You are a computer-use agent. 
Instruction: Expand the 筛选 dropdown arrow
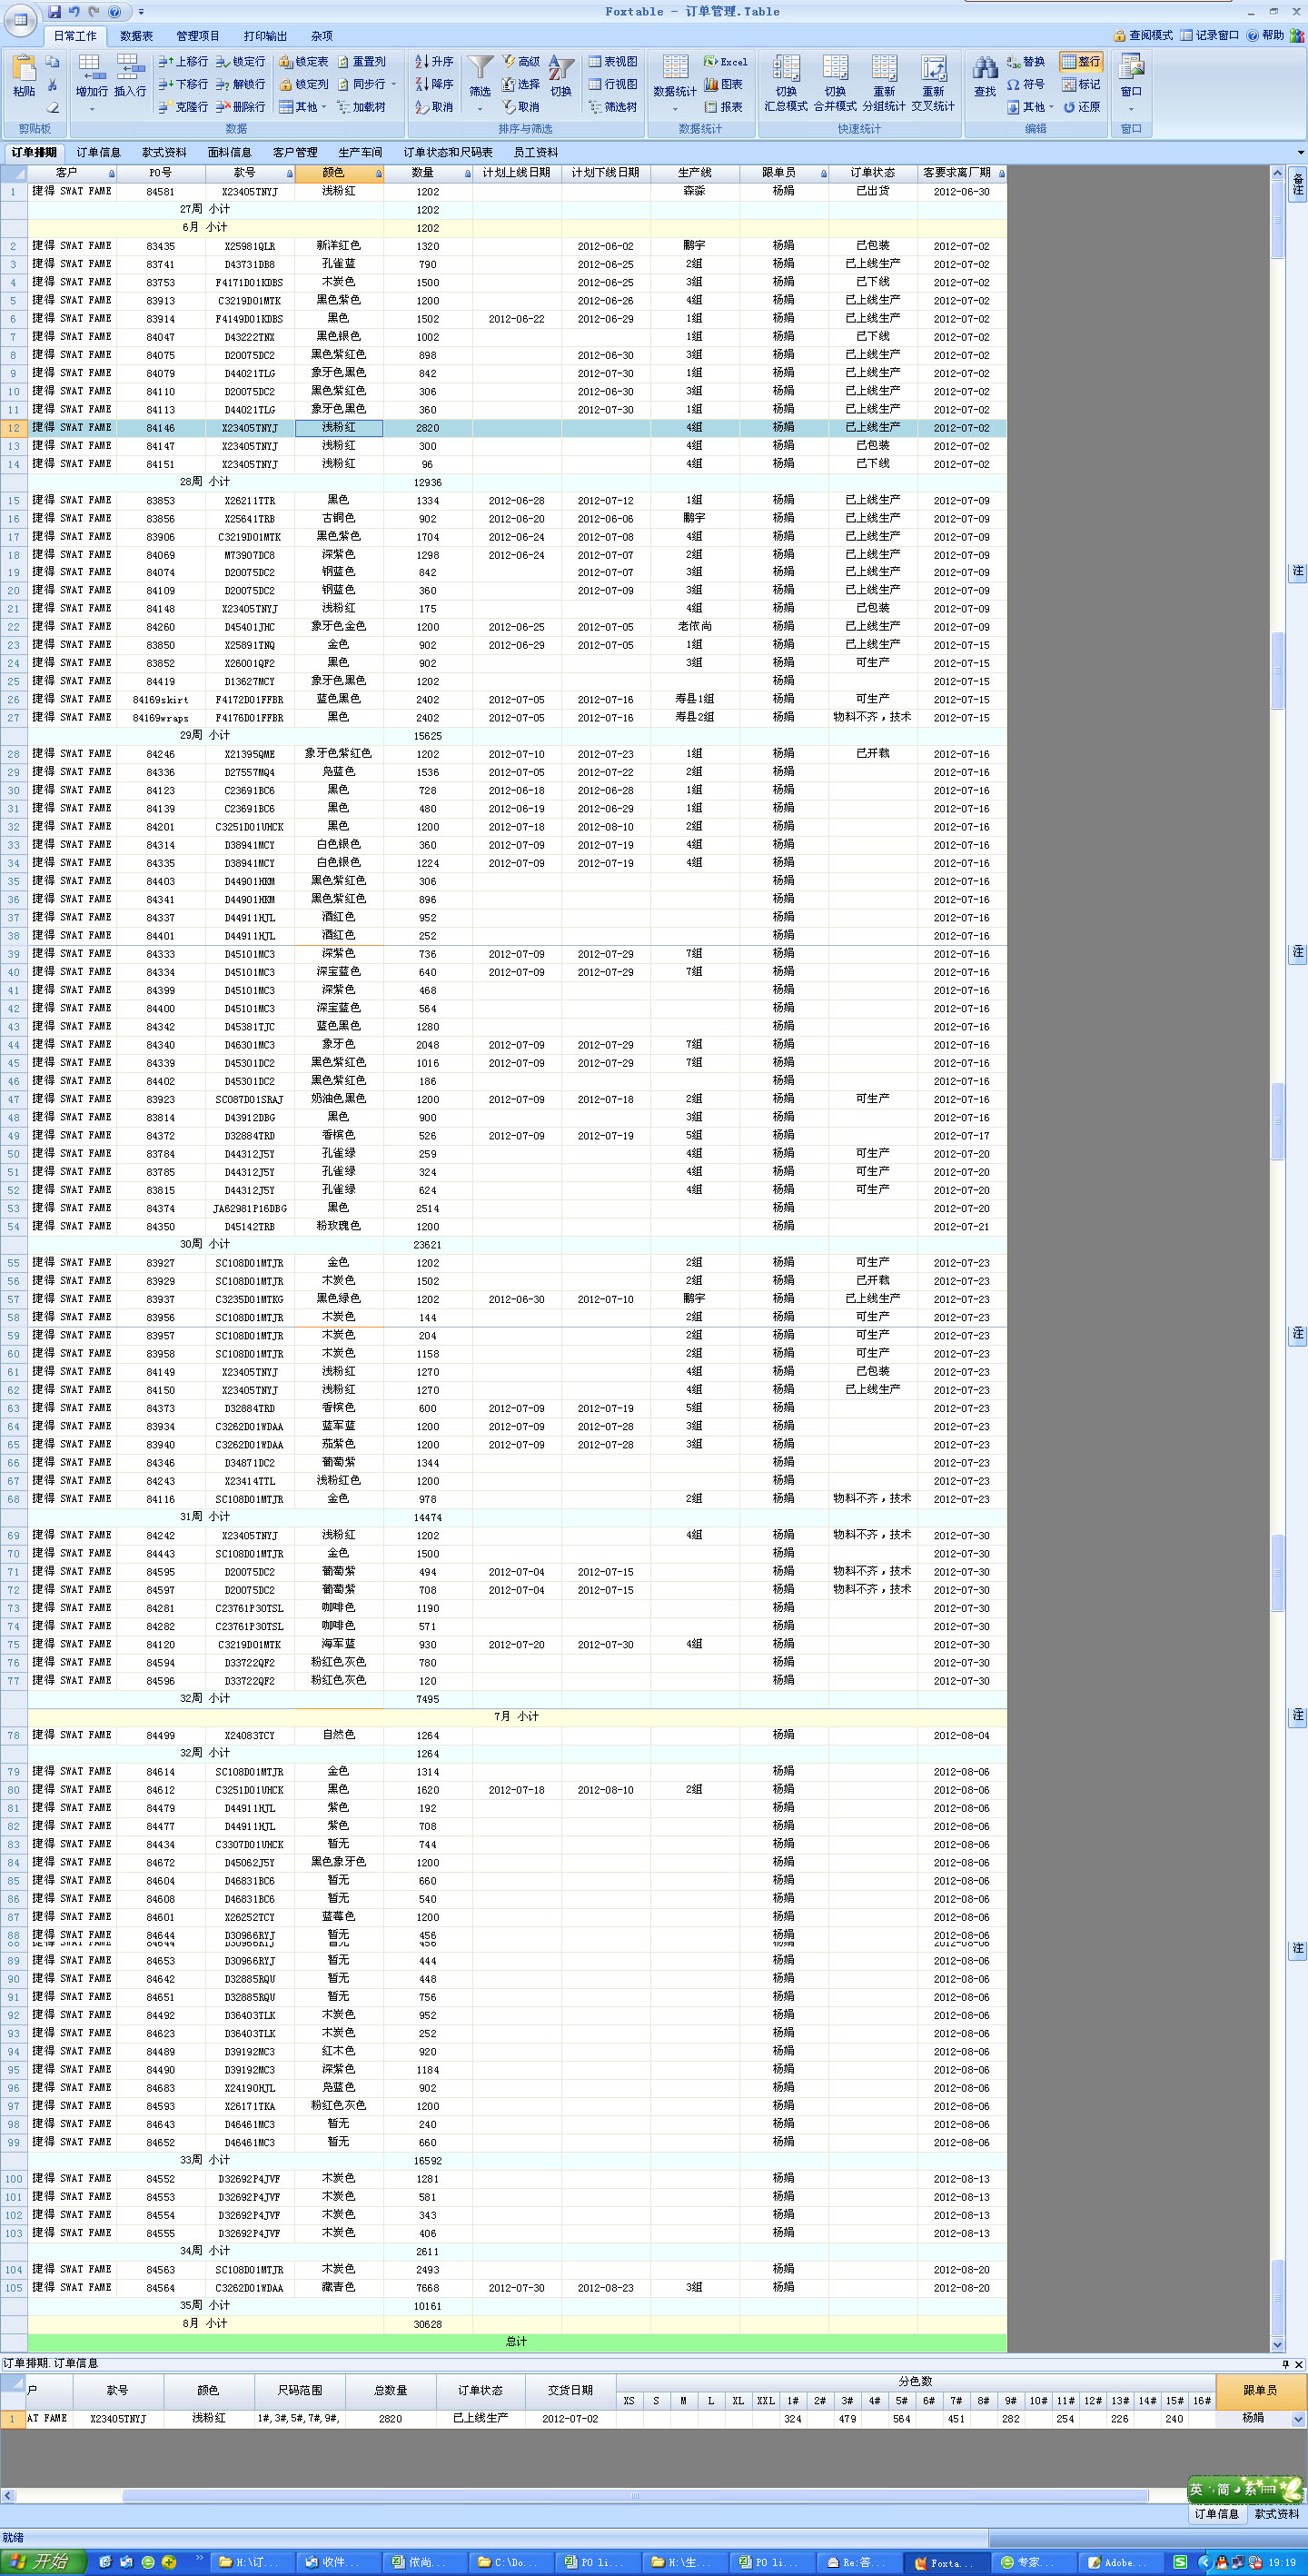click(x=480, y=109)
